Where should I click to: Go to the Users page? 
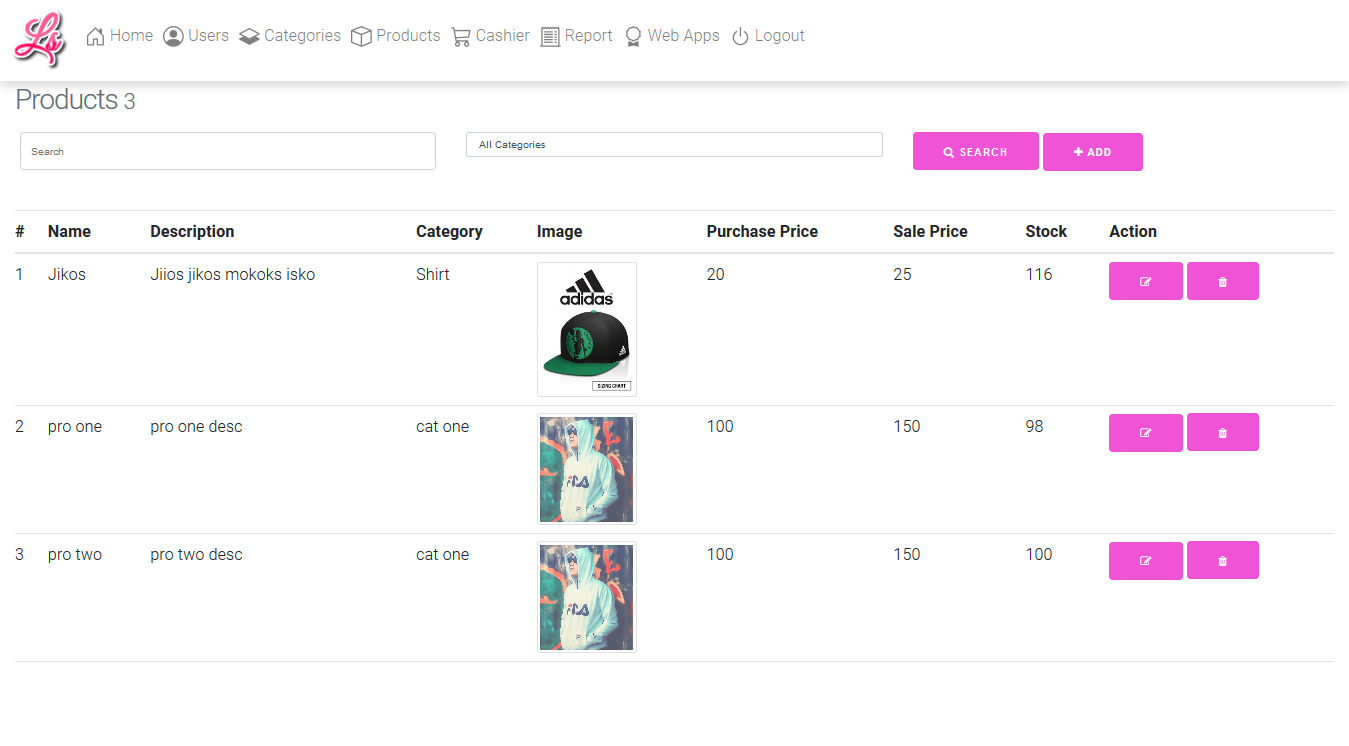point(196,36)
